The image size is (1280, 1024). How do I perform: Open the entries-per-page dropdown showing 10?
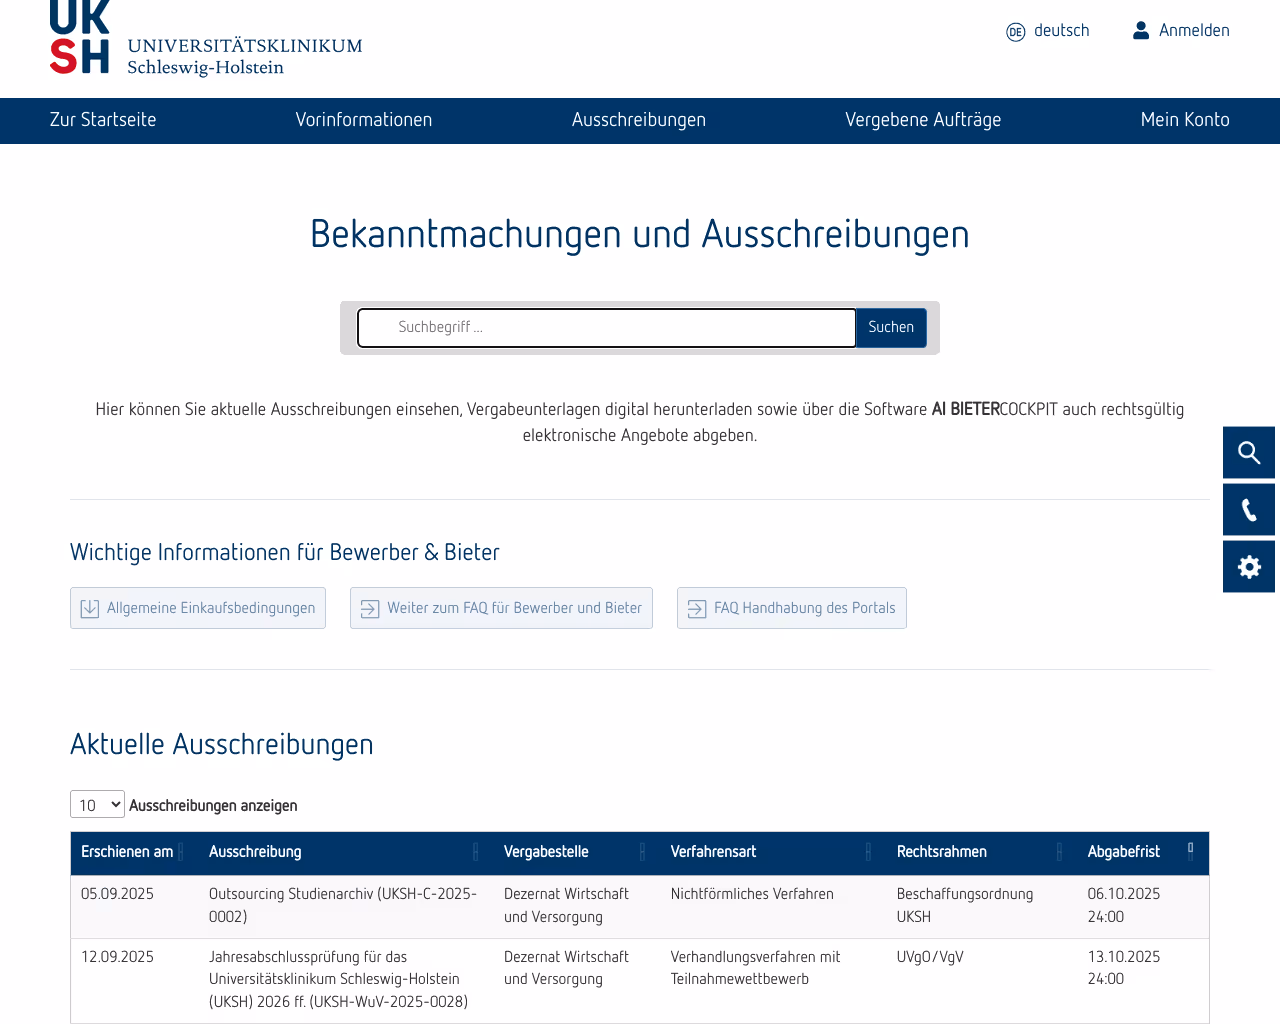97,804
